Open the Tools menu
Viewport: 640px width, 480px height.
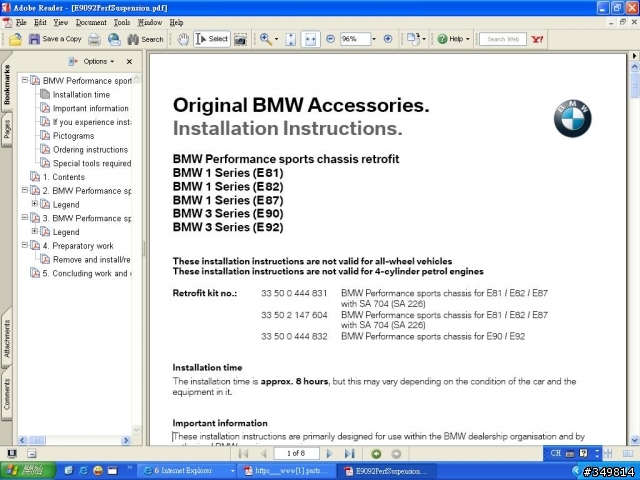point(122,22)
